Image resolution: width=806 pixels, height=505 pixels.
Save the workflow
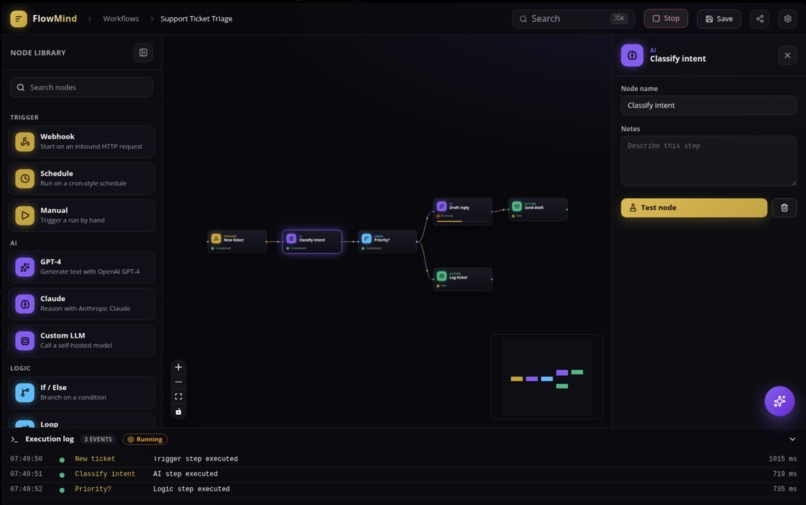[719, 19]
